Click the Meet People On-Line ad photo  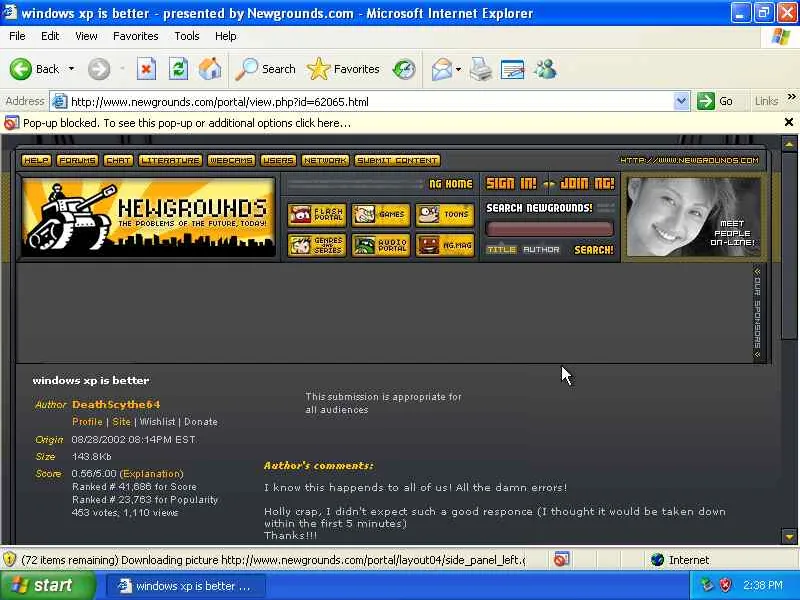point(694,217)
